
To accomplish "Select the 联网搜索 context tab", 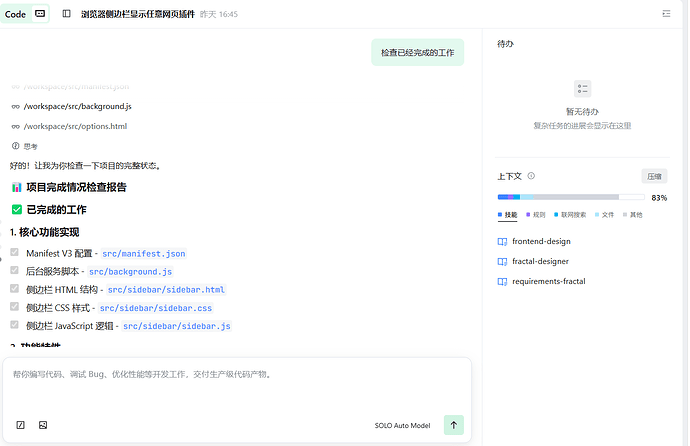I will click(x=570, y=215).
